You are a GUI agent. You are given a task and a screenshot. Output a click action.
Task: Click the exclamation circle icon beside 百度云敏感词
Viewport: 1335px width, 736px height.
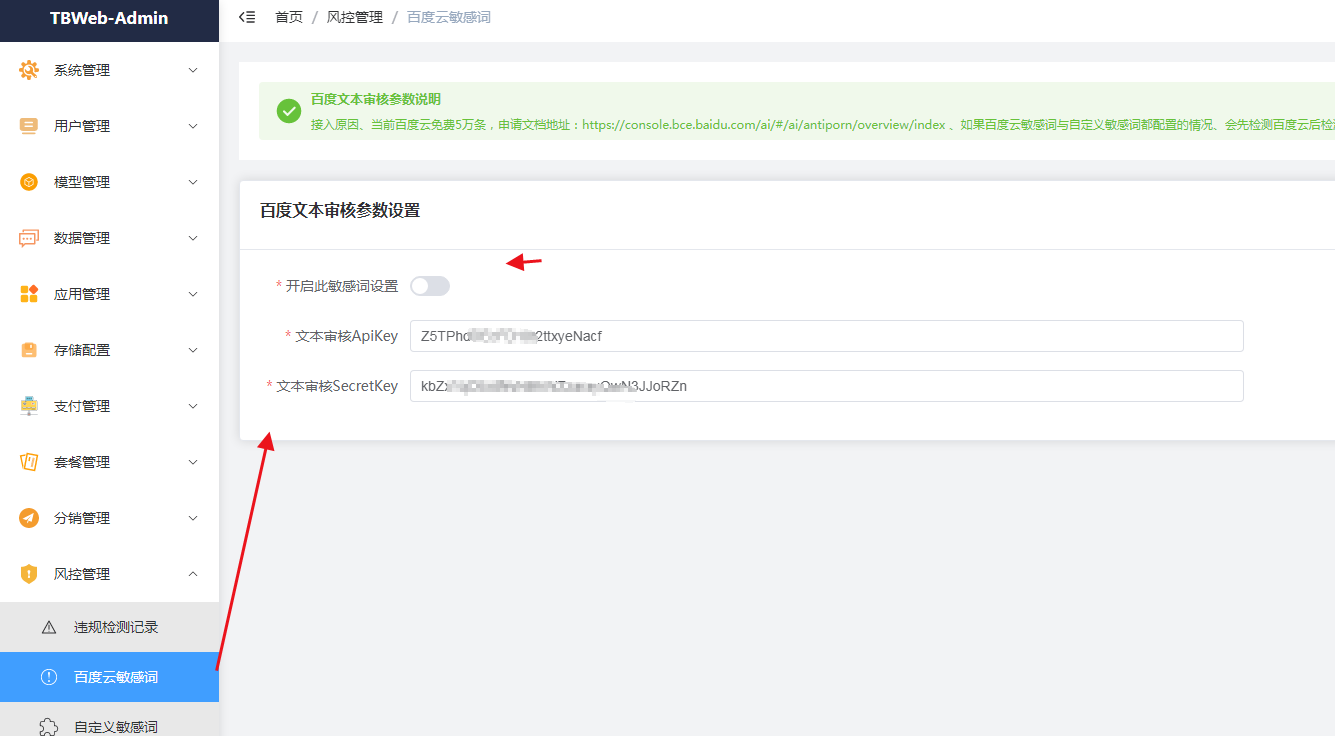pos(49,677)
